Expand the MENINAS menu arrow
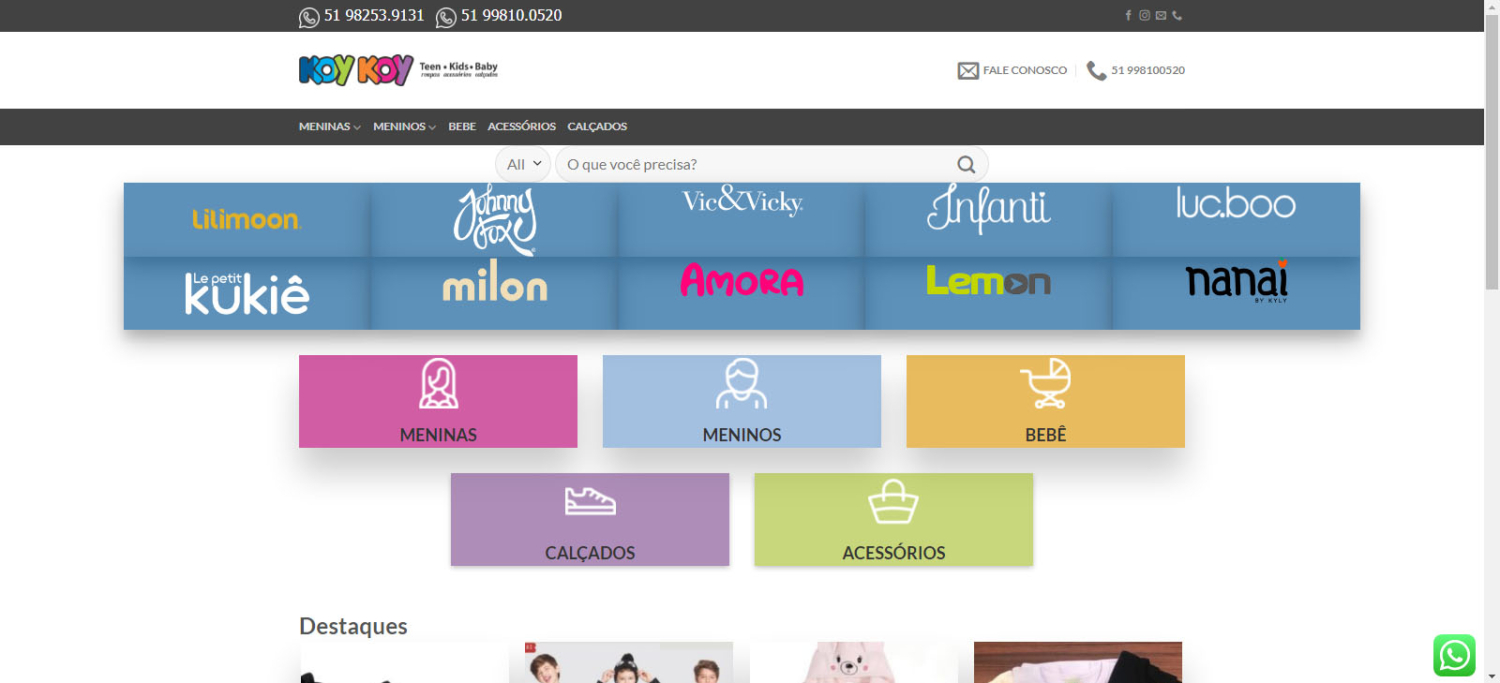 357,127
